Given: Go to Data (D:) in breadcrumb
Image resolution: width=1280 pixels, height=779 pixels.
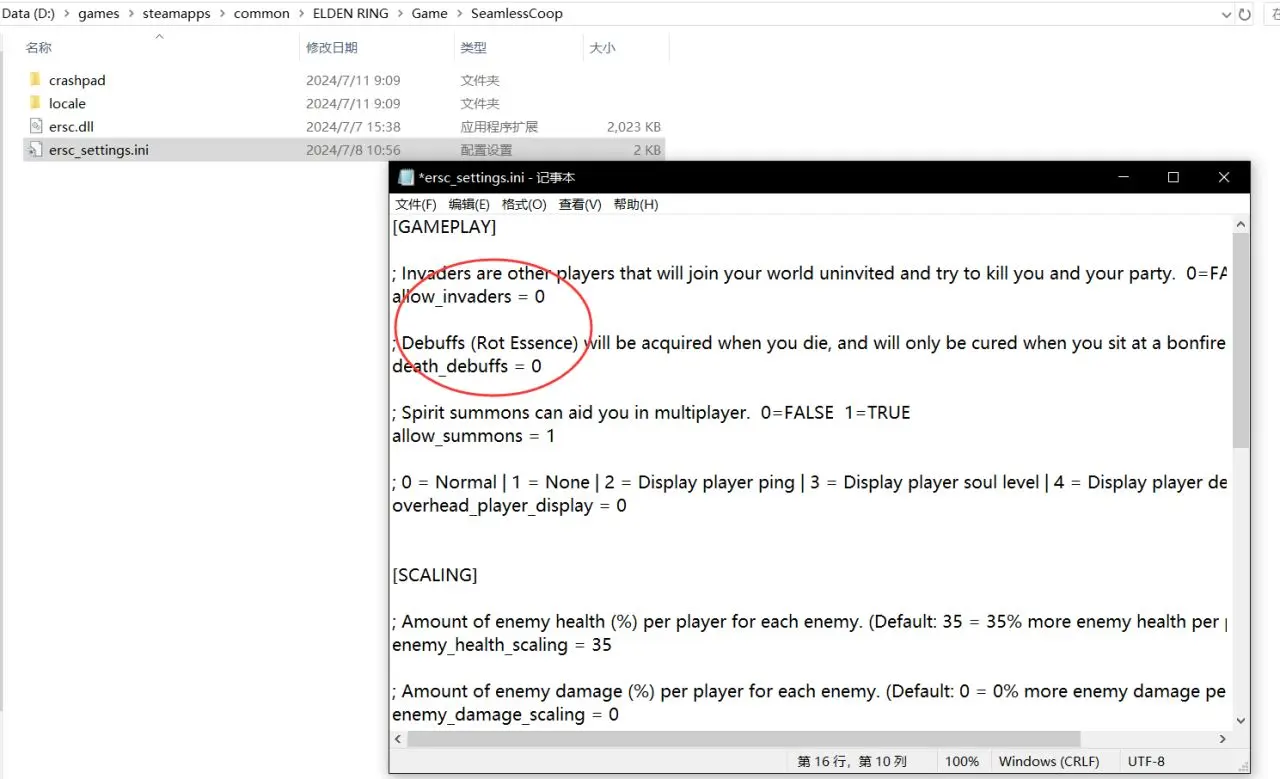Looking at the screenshot, I should coord(29,14).
